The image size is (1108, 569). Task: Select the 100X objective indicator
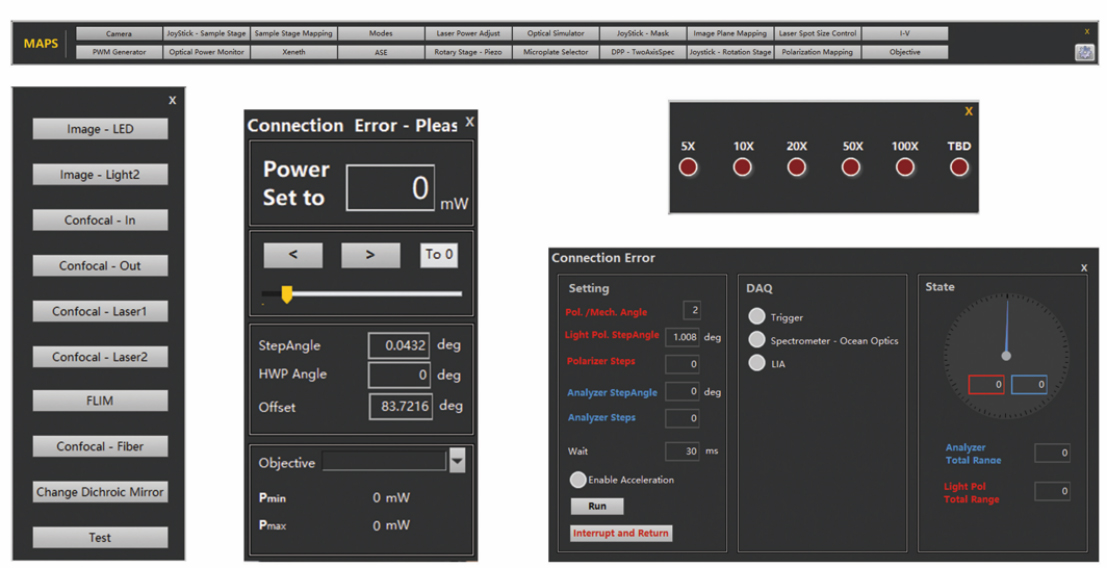905,168
